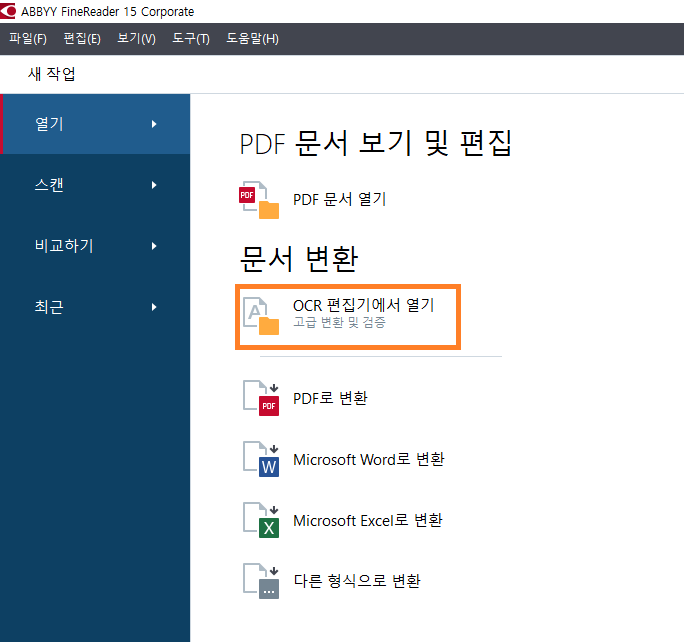The image size is (684, 642).
Task: Choose 다른 형식으로 변환 option
Action: coord(357,581)
